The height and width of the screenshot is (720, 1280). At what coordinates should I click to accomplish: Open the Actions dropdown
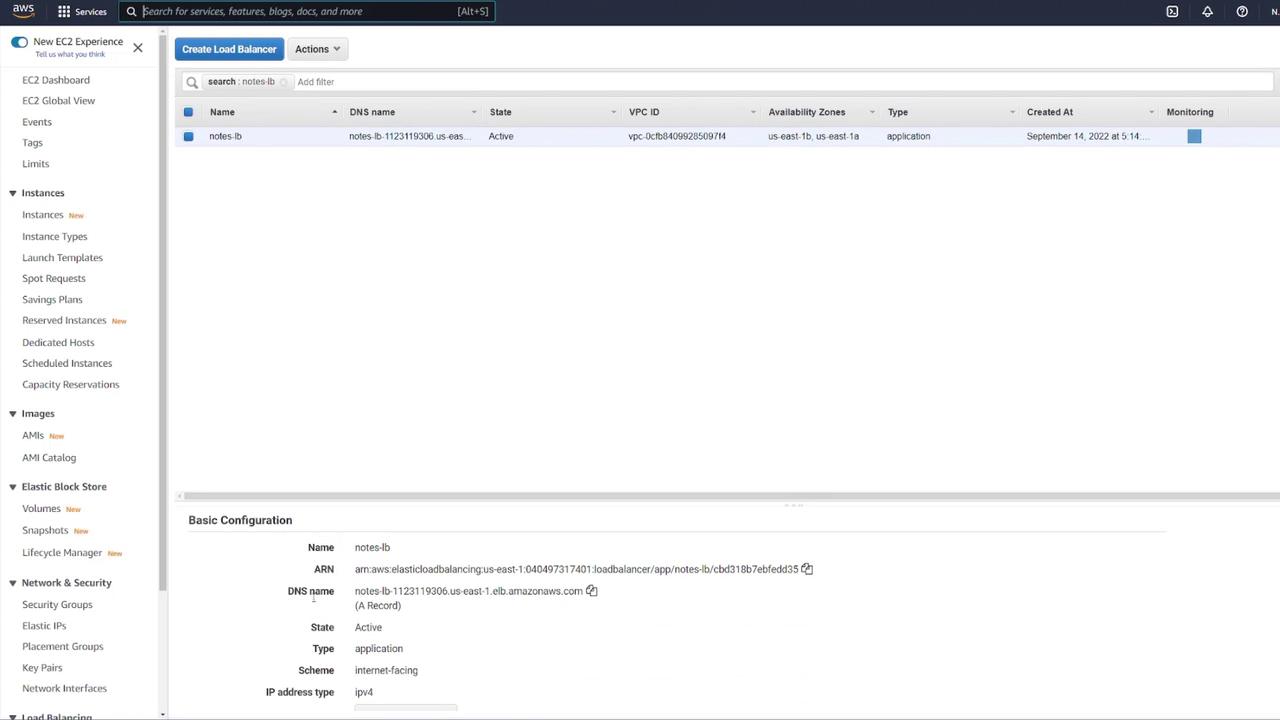[x=317, y=49]
